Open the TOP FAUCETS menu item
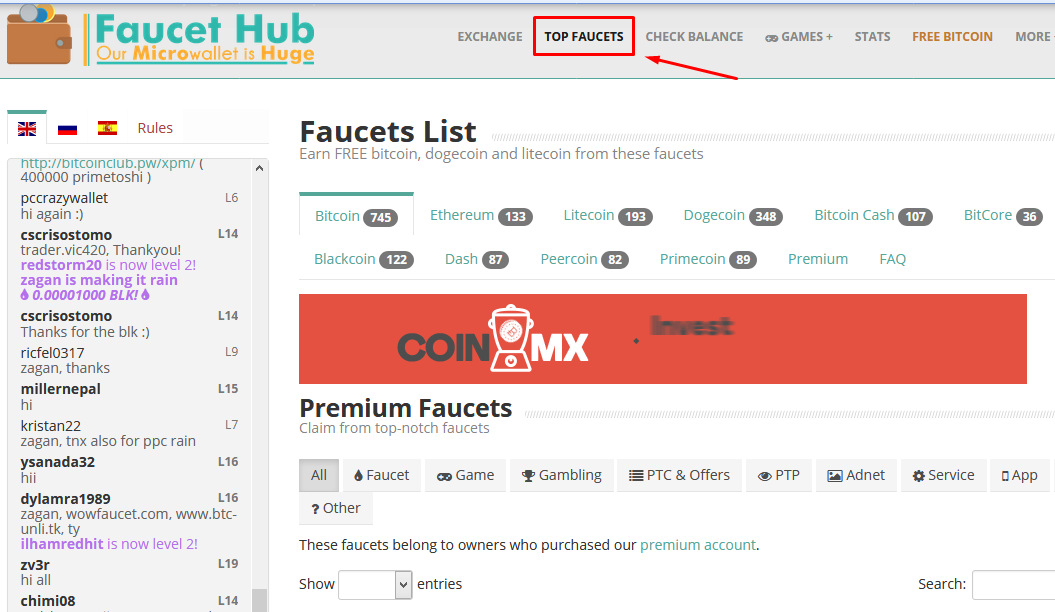 tap(584, 37)
